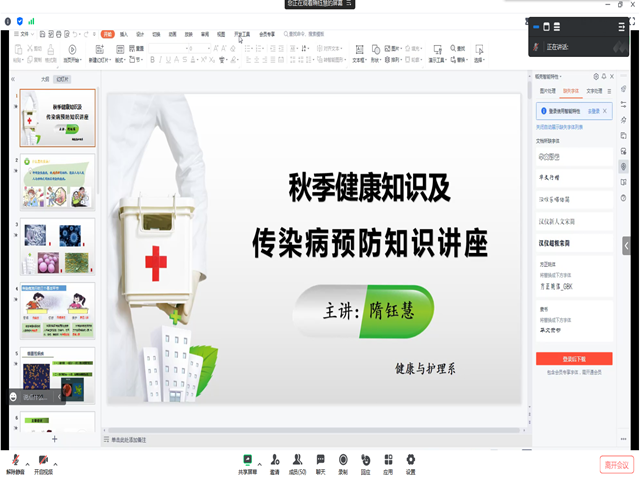
Task: Click the Reactions icon in meeting toolbar
Action: 365,460
